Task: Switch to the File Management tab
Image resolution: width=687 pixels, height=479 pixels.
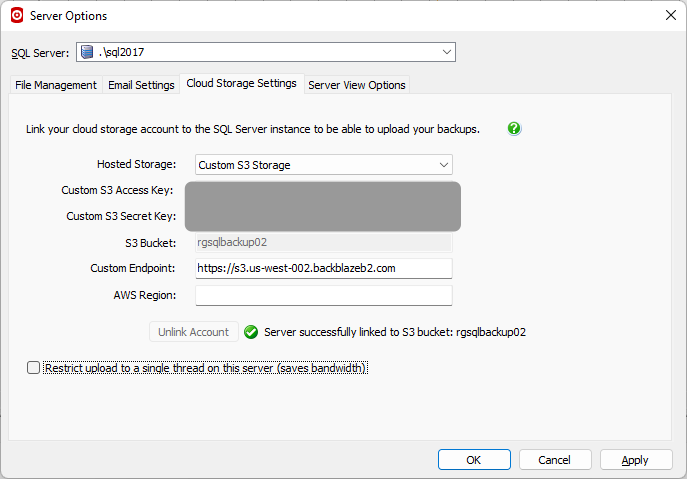Action: (x=56, y=85)
